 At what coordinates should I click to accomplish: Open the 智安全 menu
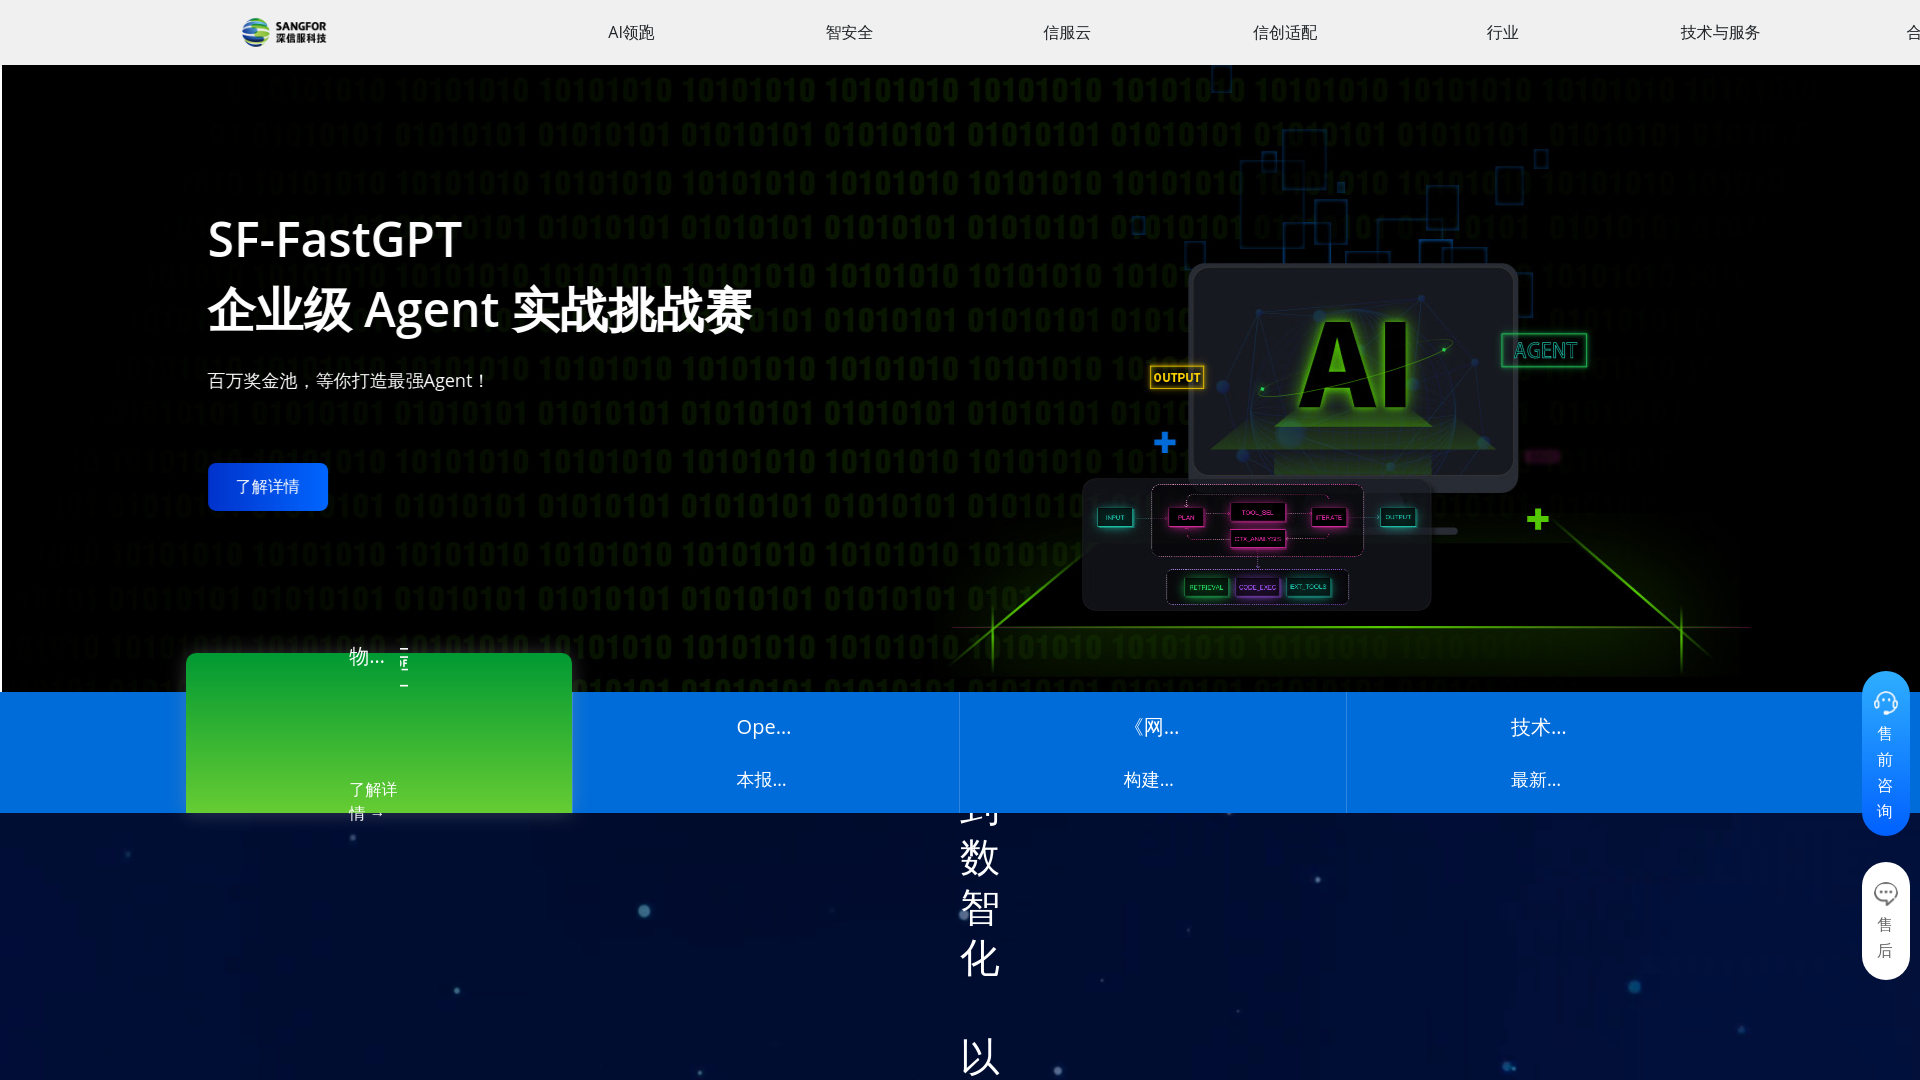849,32
